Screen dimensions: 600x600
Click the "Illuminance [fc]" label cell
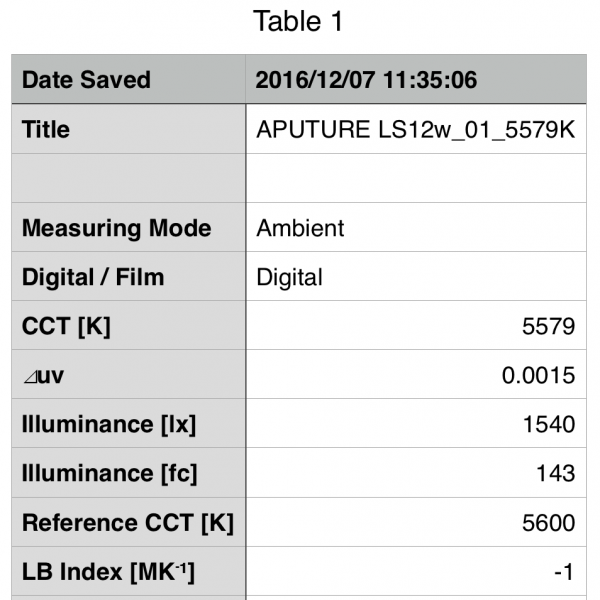pos(128,473)
